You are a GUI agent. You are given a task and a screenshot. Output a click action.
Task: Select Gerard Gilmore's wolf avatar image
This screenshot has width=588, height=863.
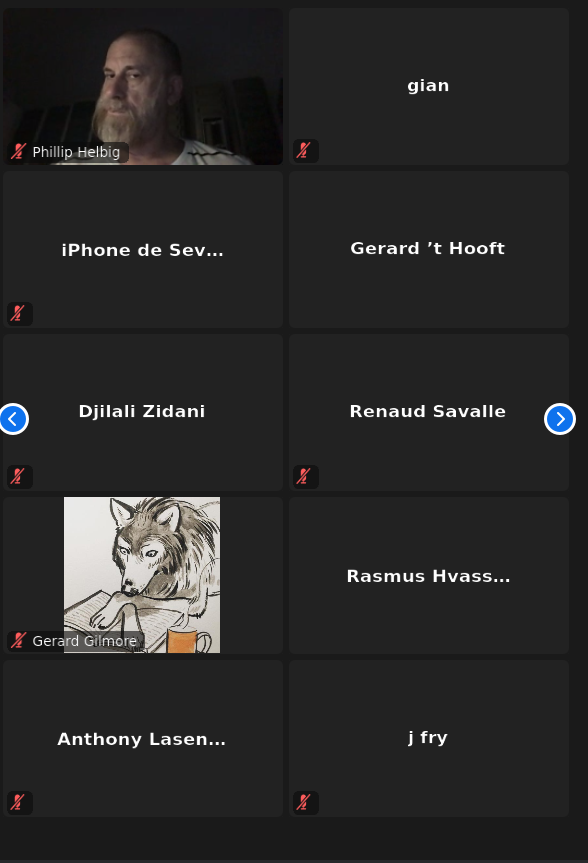click(142, 575)
